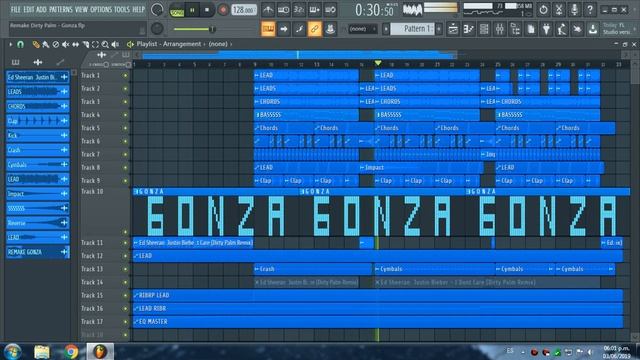Image resolution: width=640 pixels, height=360 pixels.
Task: Open the Playlist view icon
Action: [453, 29]
